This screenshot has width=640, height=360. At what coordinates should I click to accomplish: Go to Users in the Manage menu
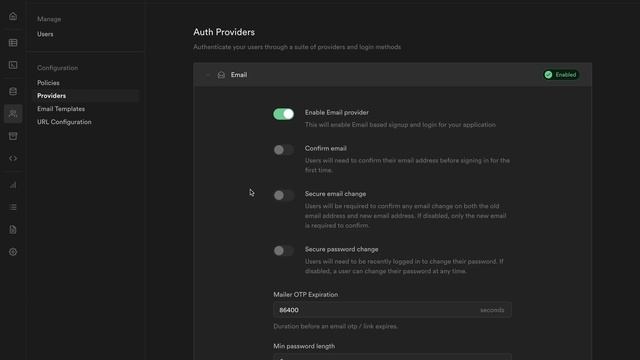coord(45,34)
